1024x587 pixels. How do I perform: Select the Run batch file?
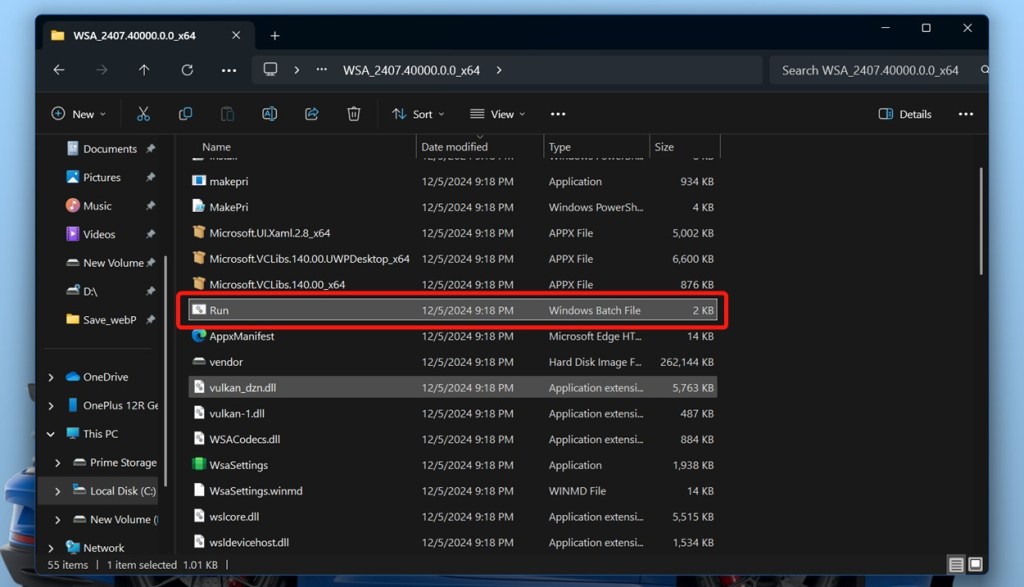[453, 310]
